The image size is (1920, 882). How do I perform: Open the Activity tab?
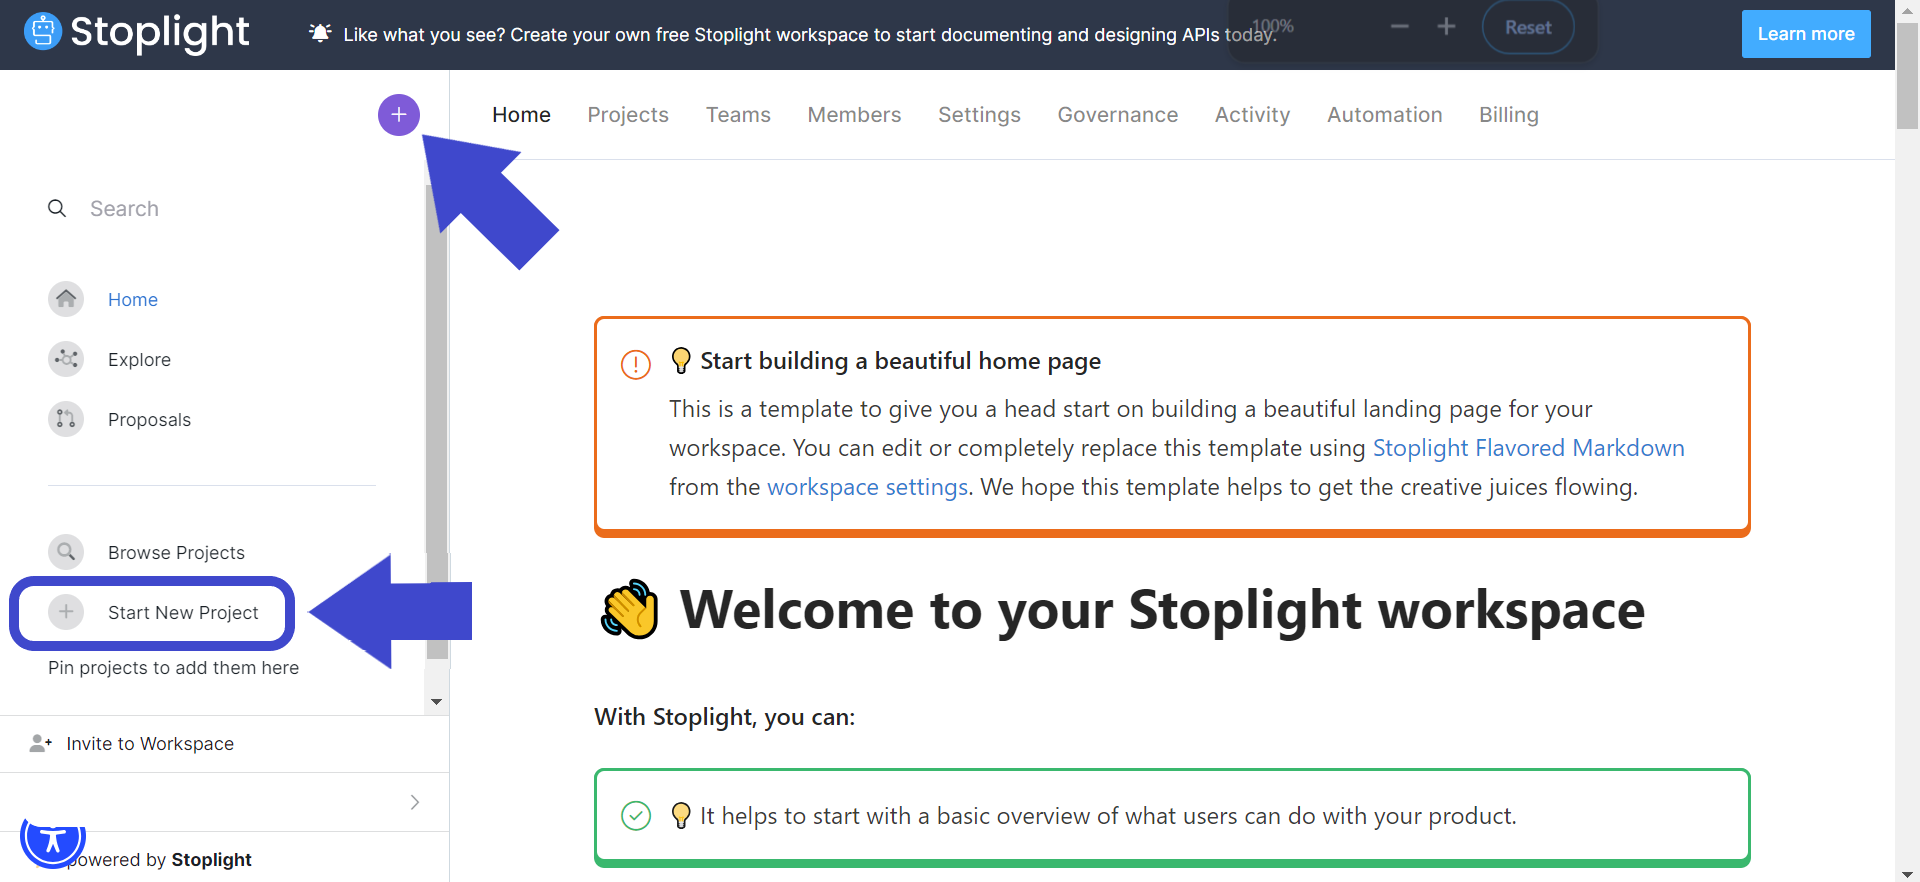pyautogui.click(x=1252, y=115)
